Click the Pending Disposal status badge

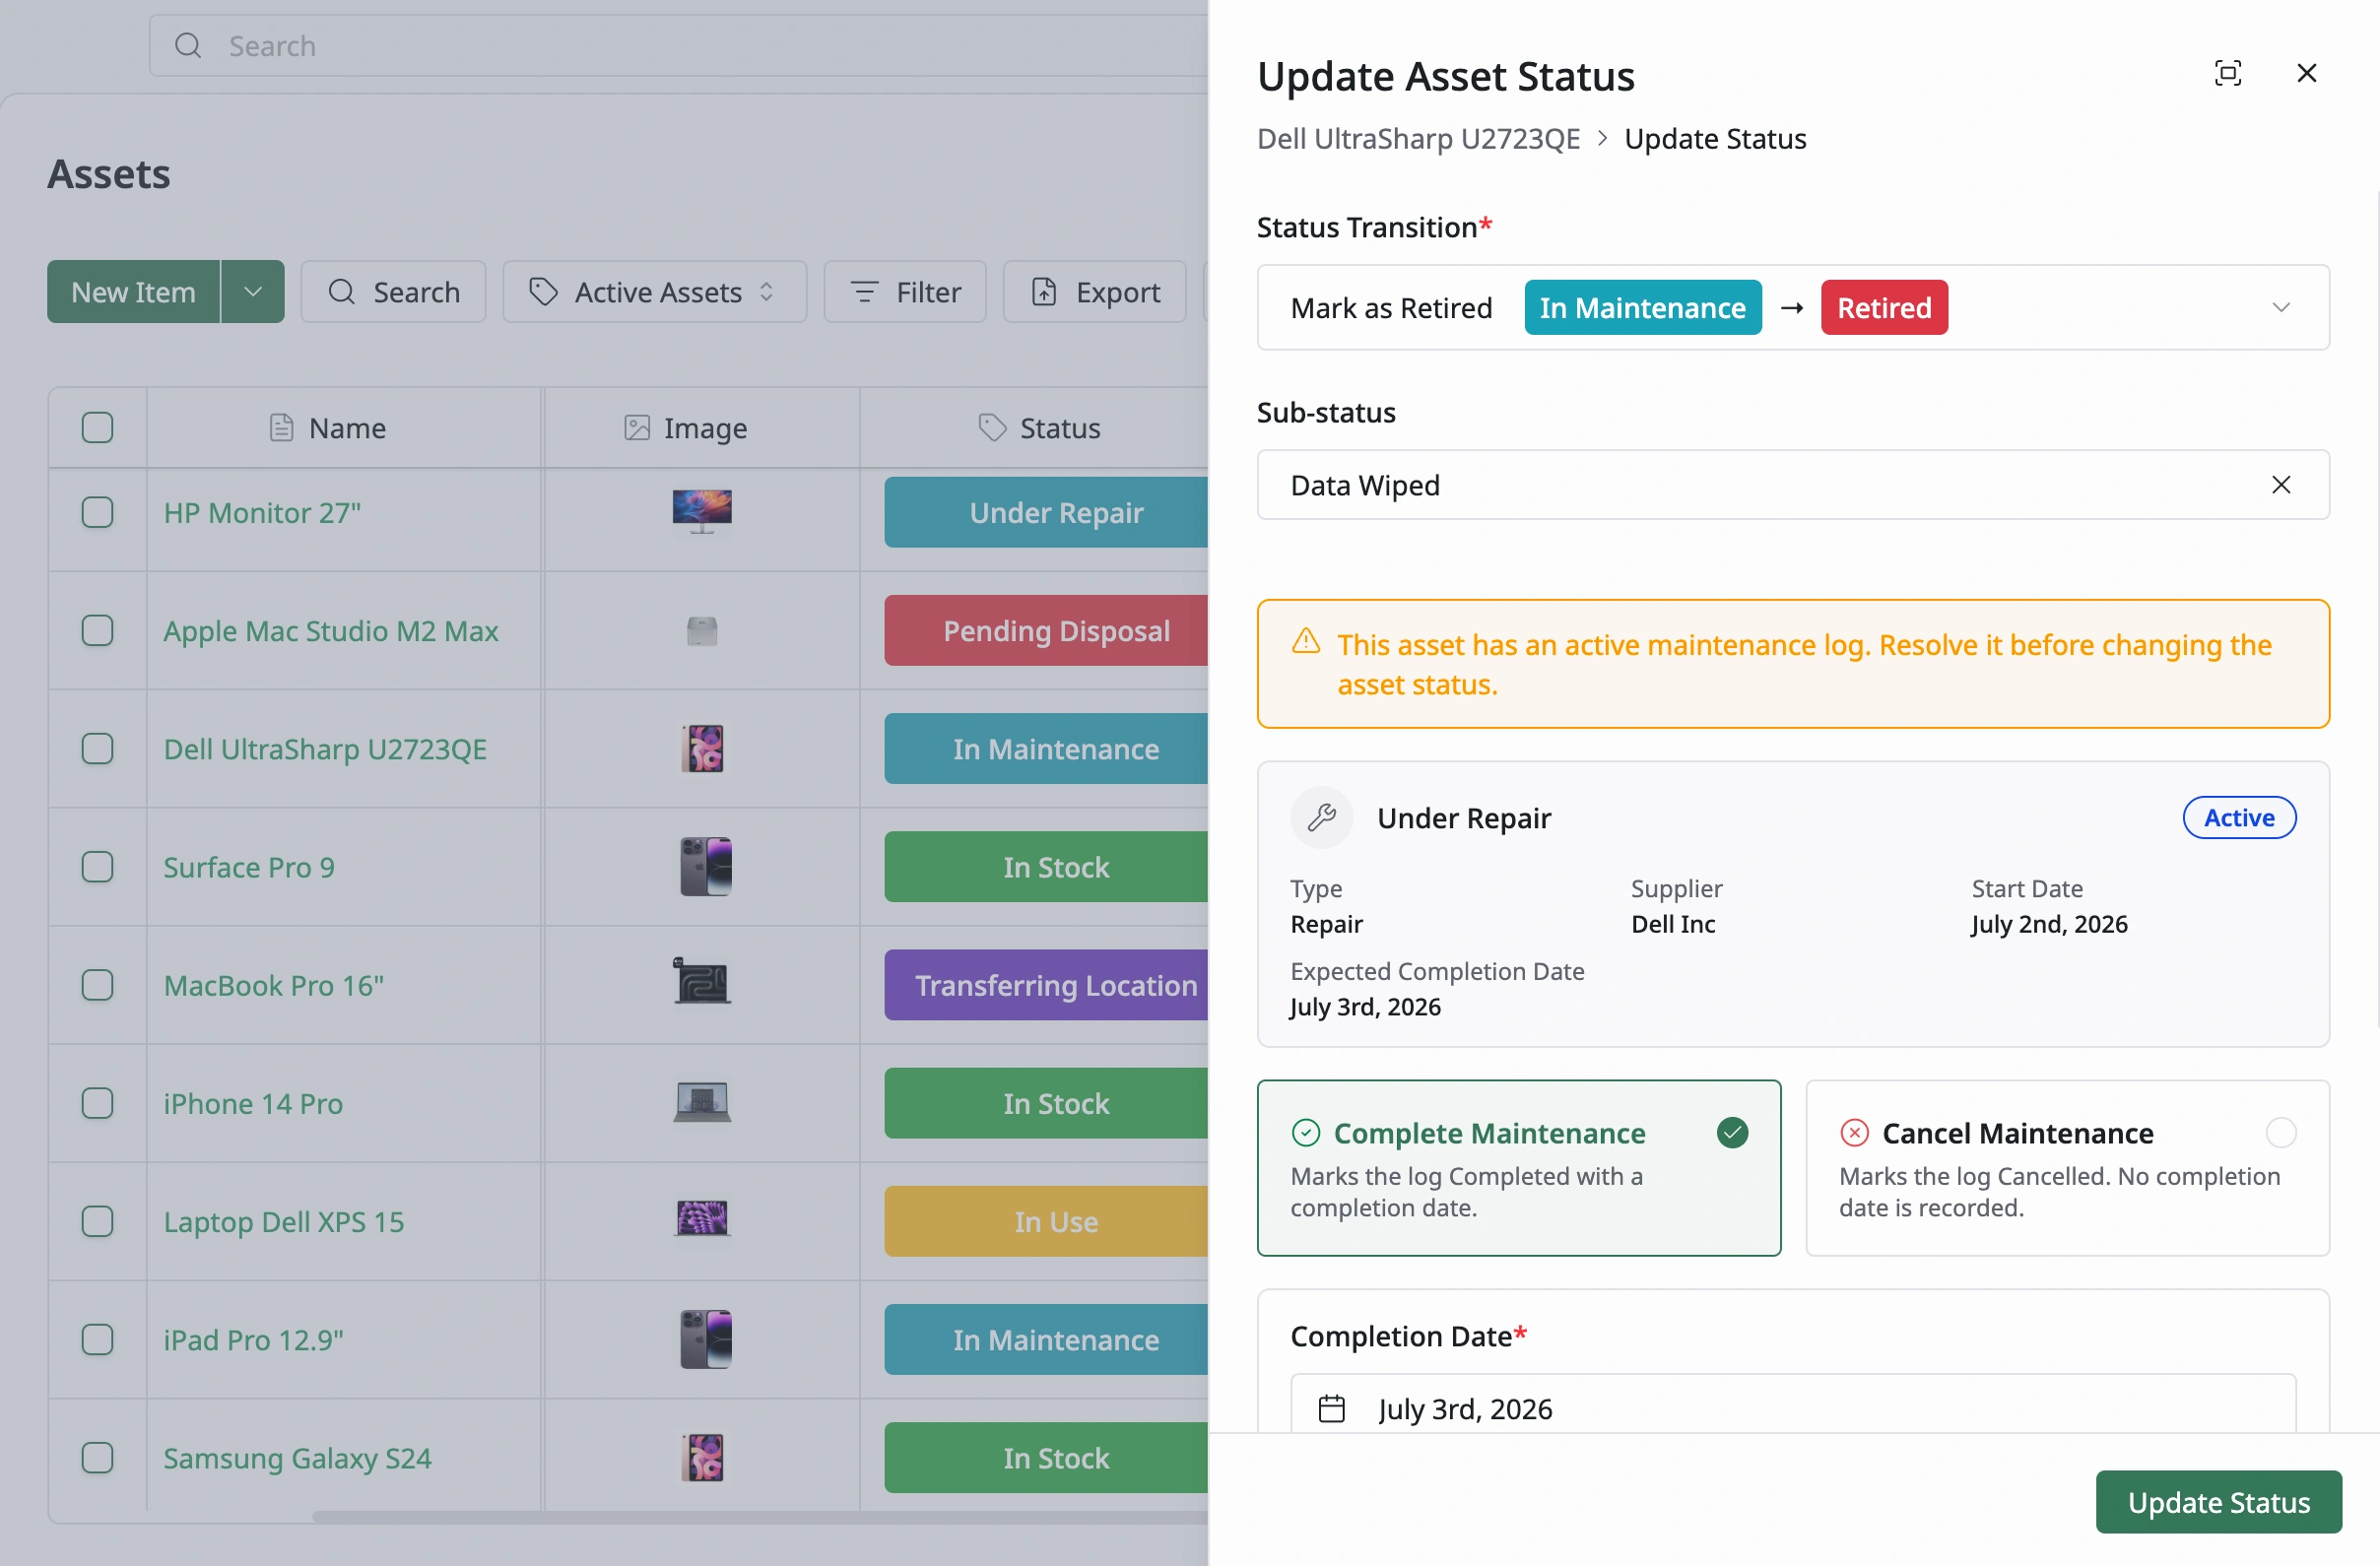[x=1046, y=630]
